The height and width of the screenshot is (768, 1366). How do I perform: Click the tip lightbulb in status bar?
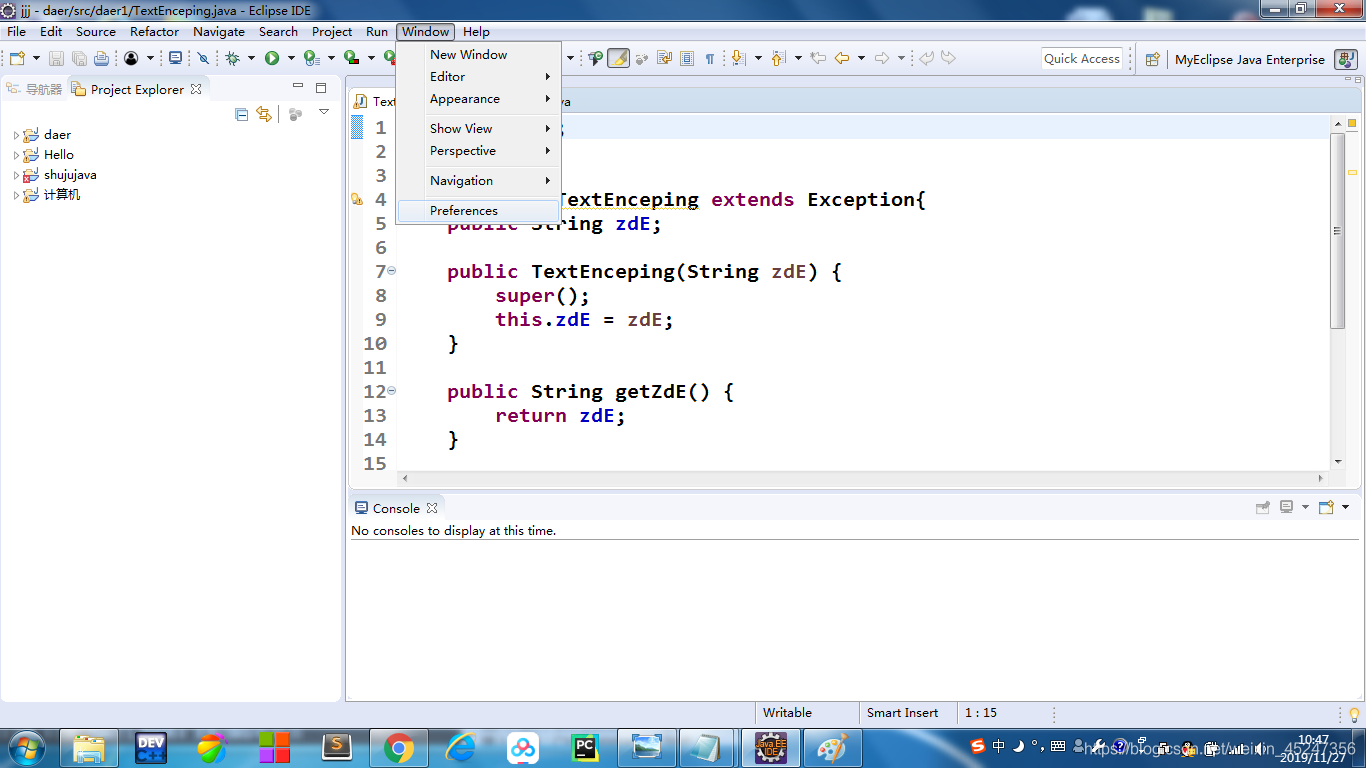[1355, 714]
